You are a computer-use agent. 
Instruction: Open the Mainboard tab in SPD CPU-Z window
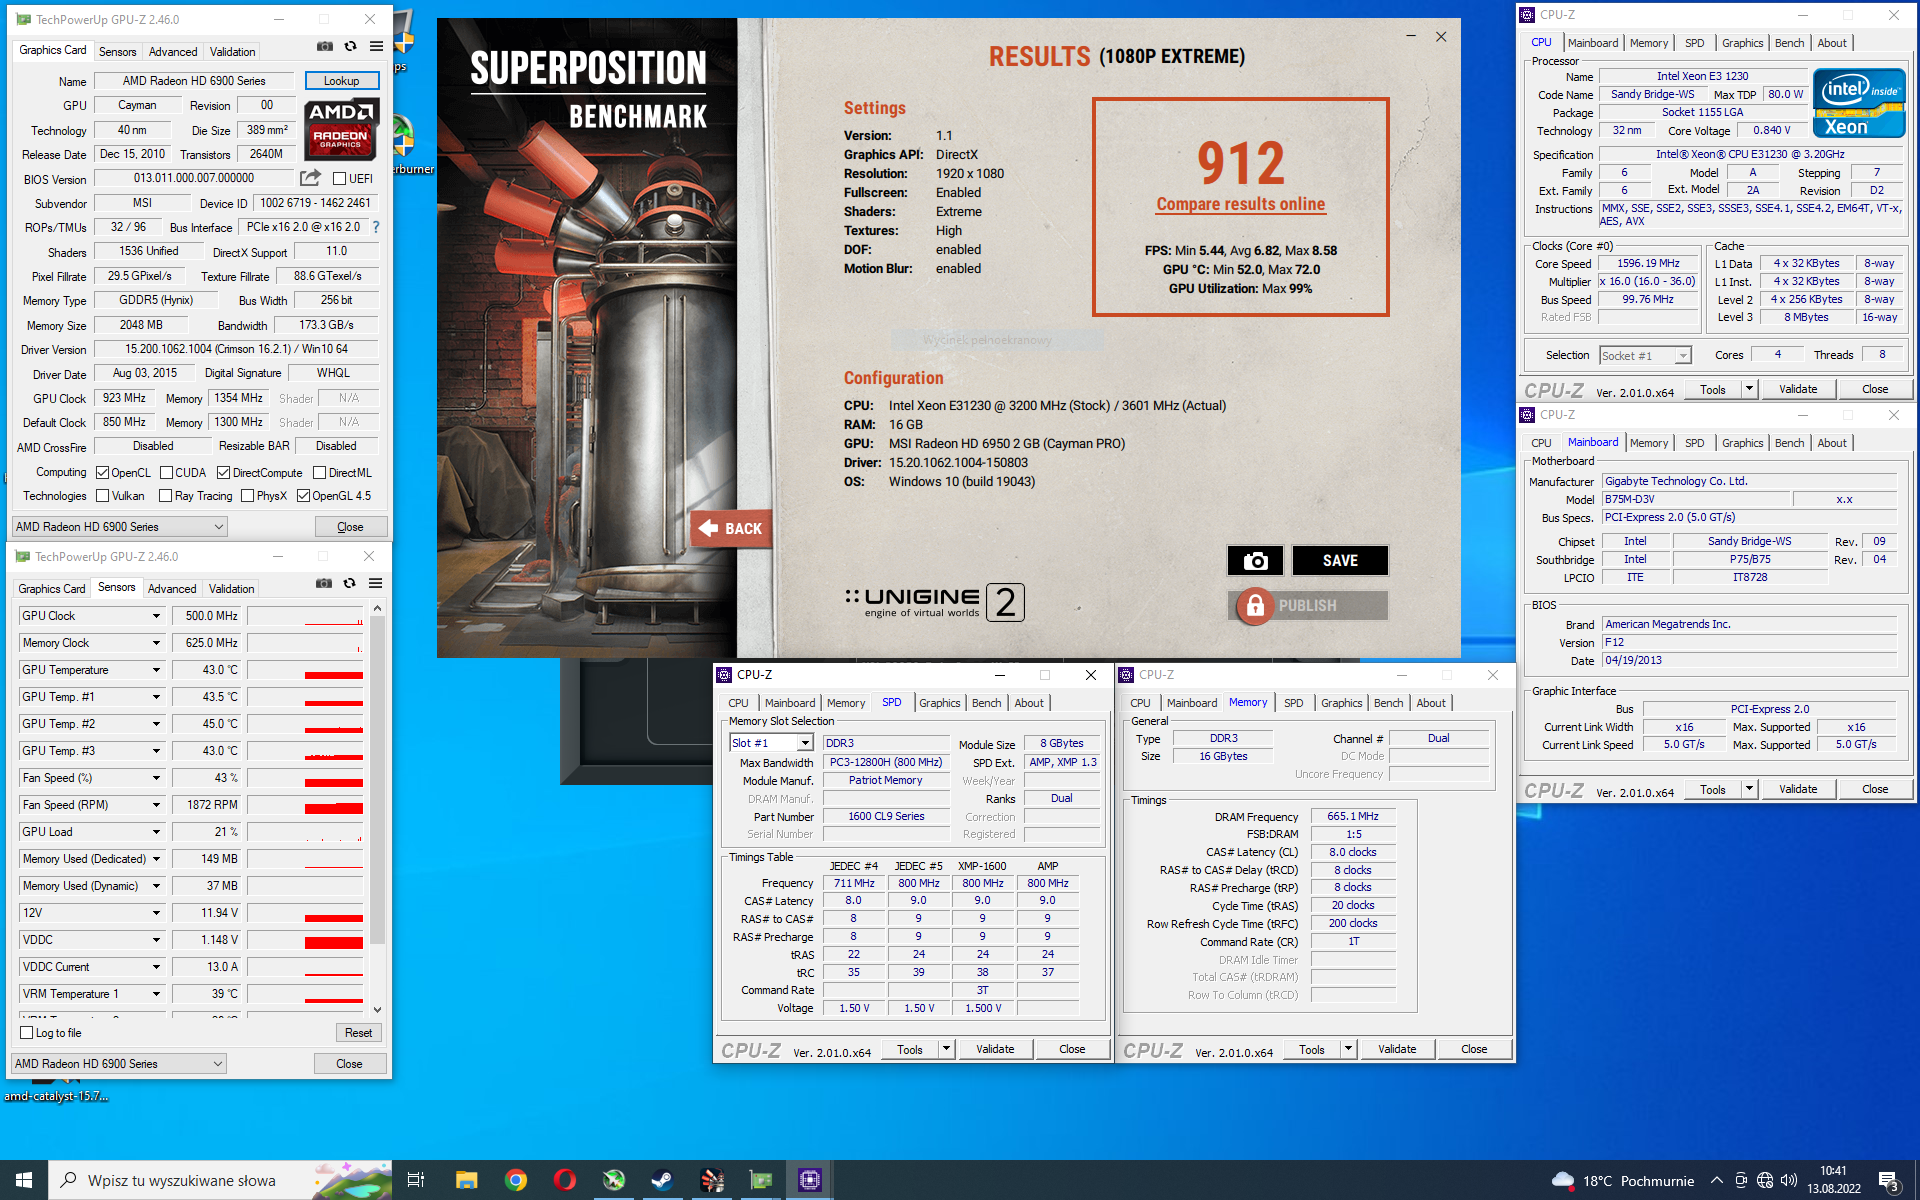pos(790,703)
